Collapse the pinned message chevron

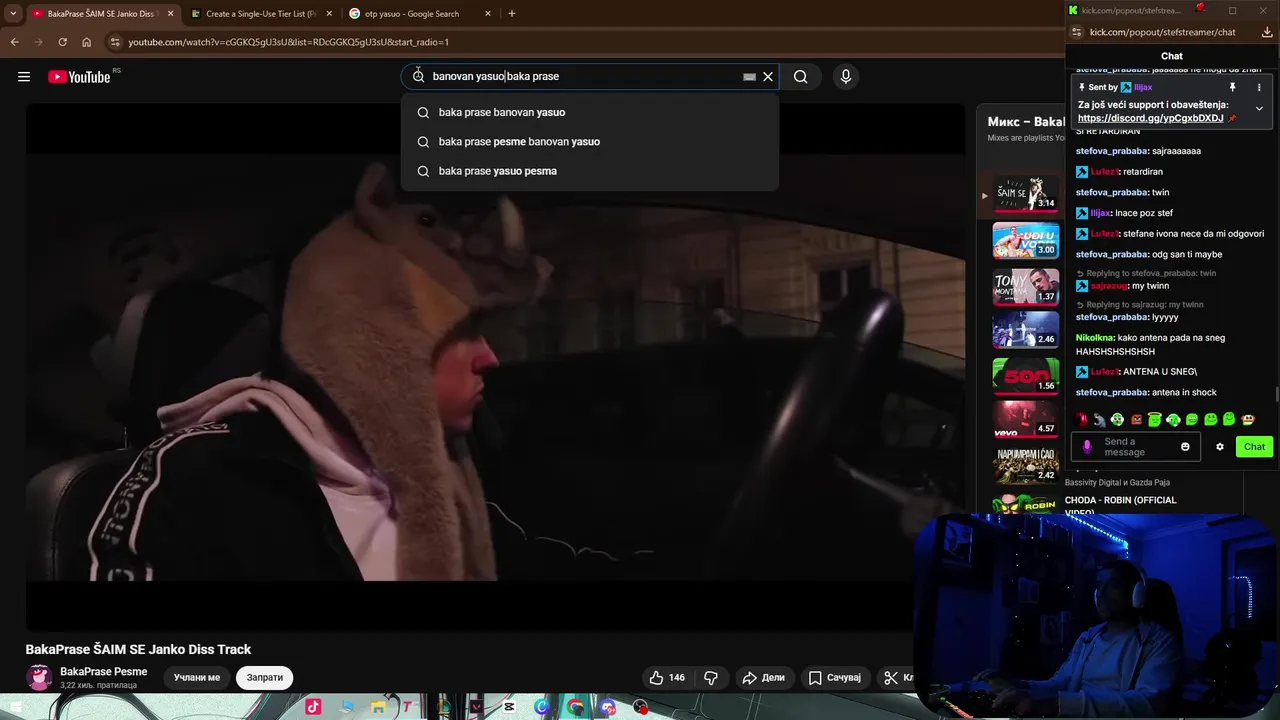tap(1259, 108)
